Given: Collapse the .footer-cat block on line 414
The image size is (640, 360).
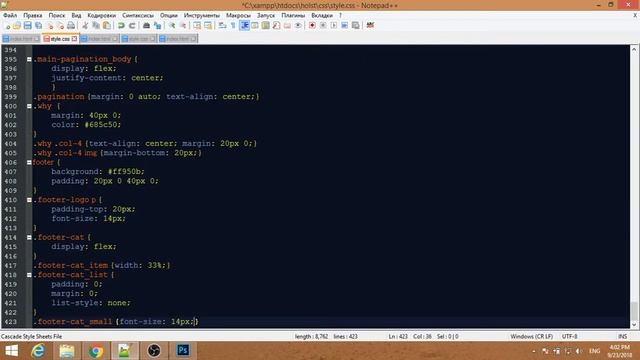Looking at the screenshot, I should (29, 238).
